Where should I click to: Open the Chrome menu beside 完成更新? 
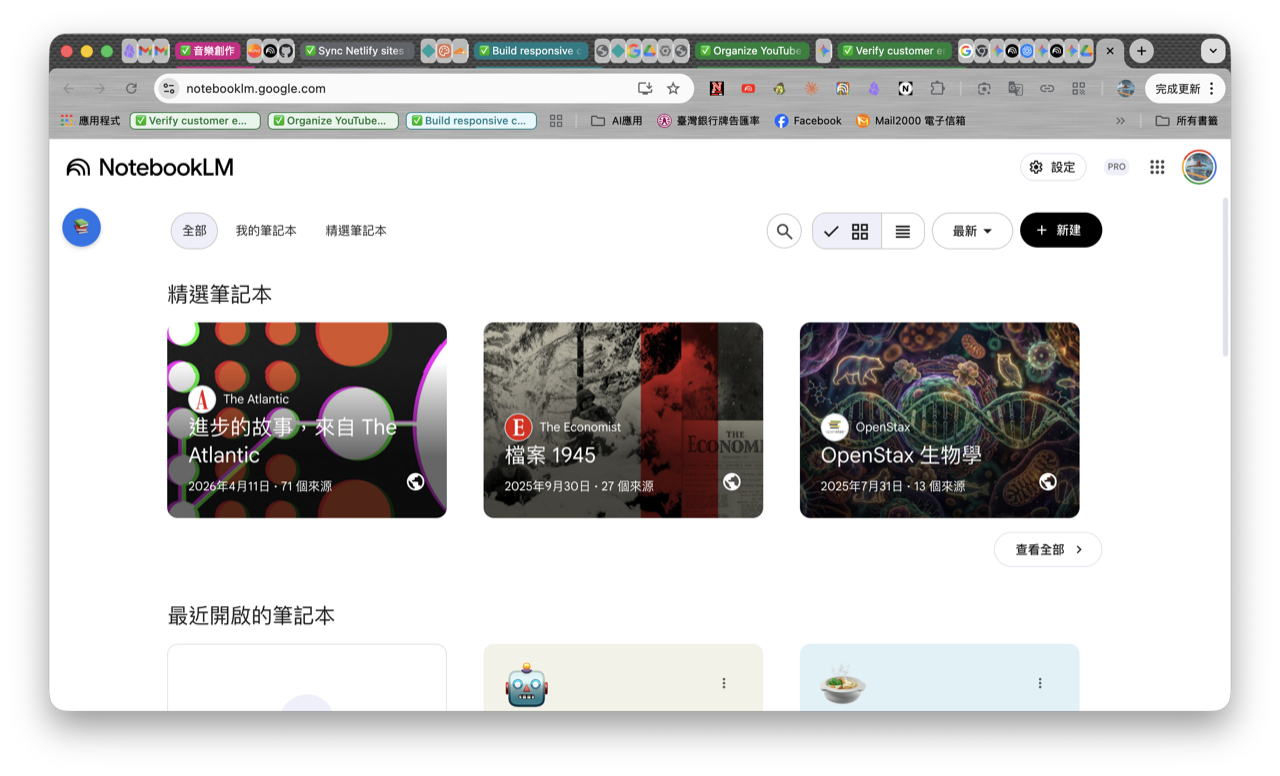tap(1212, 88)
